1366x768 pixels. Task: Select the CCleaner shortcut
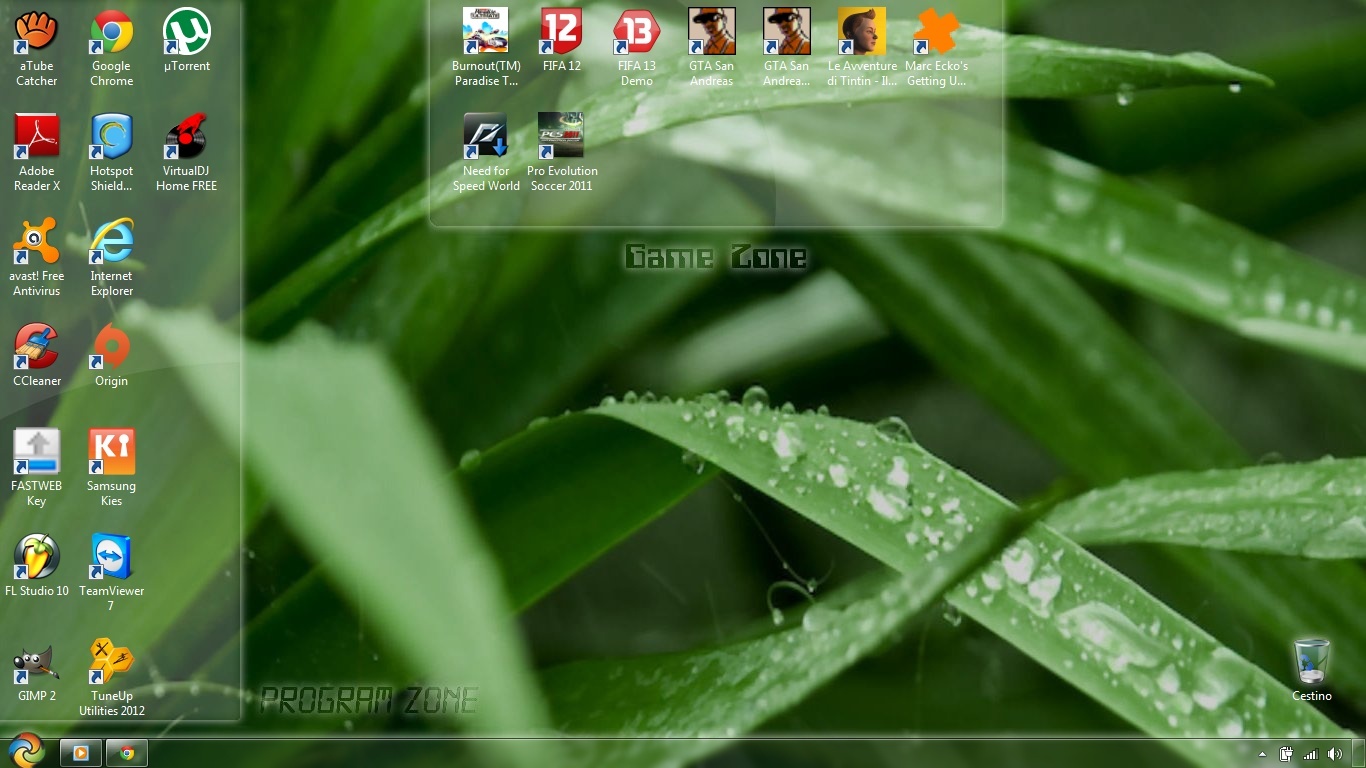coord(37,356)
